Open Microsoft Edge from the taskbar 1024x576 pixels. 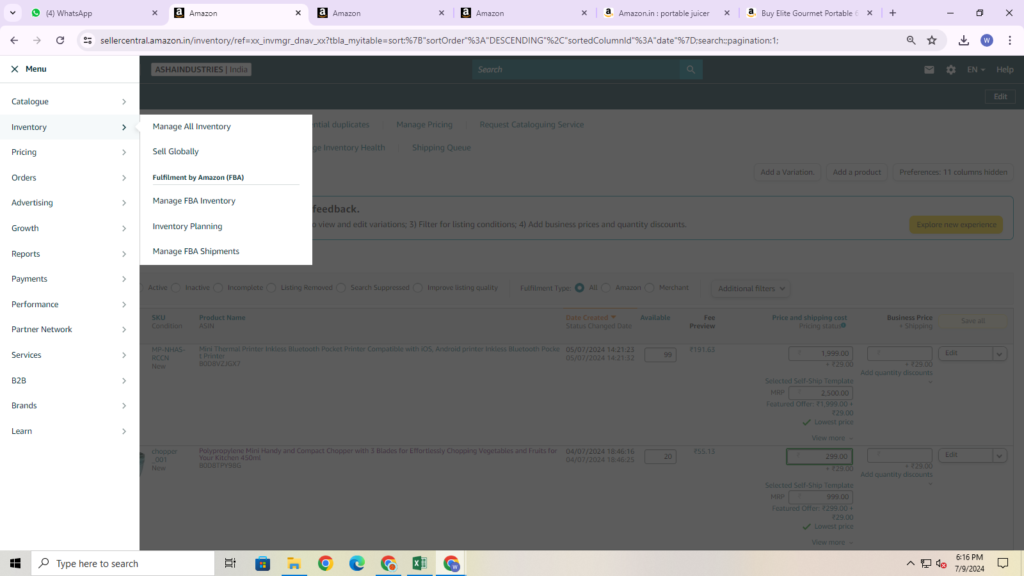click(357, 563)
